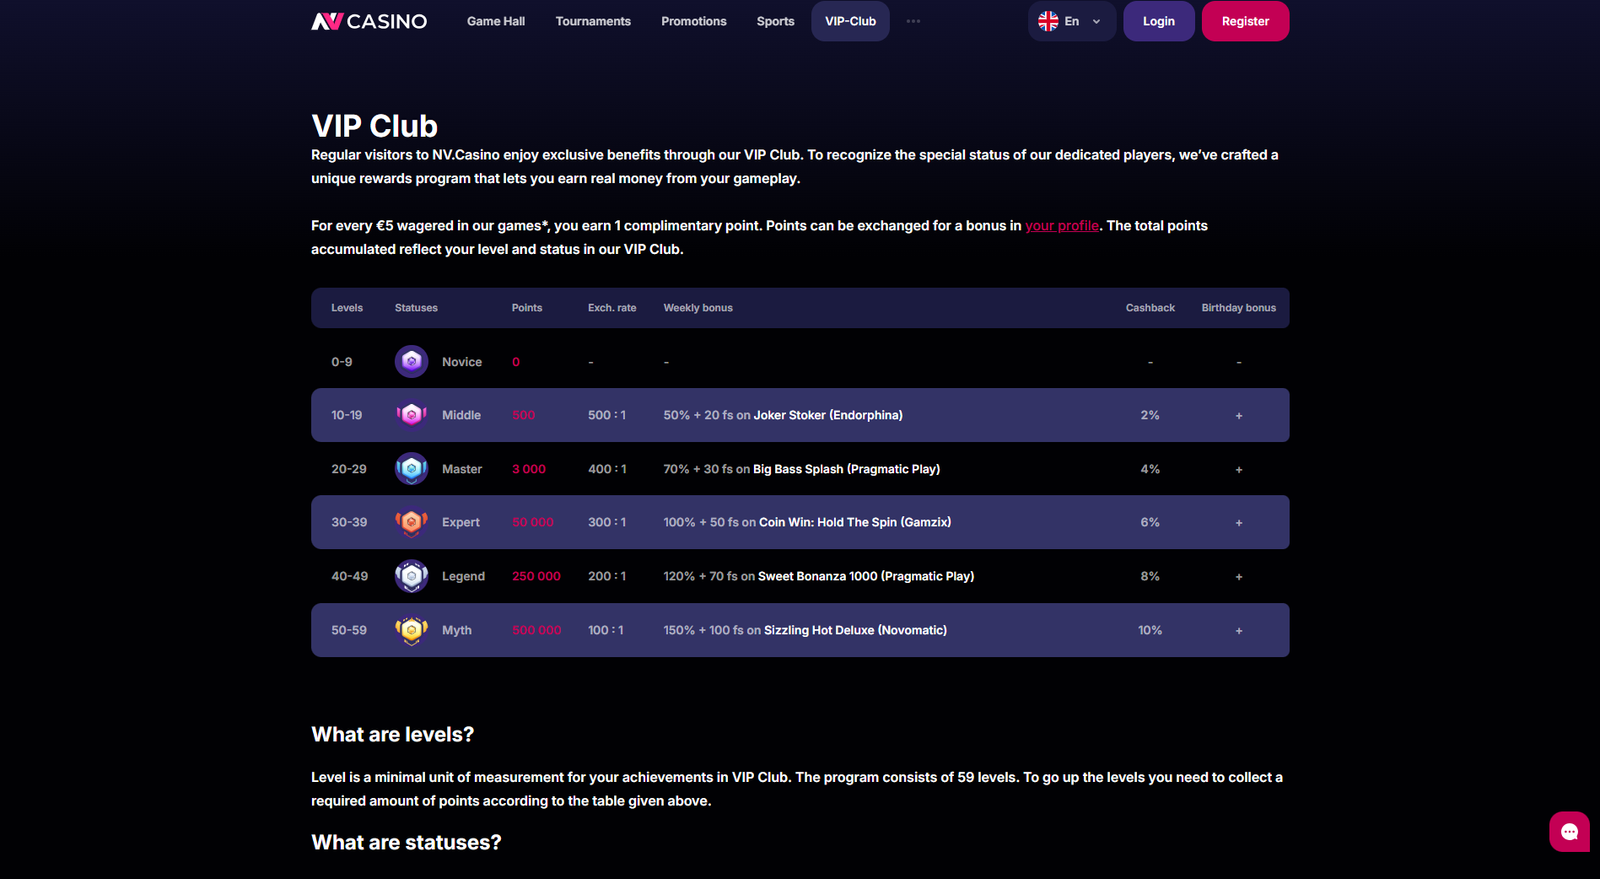The height and width of the screenshot is (879, 1600).
Task: Navigate to Sports
Action: point(775,21)
